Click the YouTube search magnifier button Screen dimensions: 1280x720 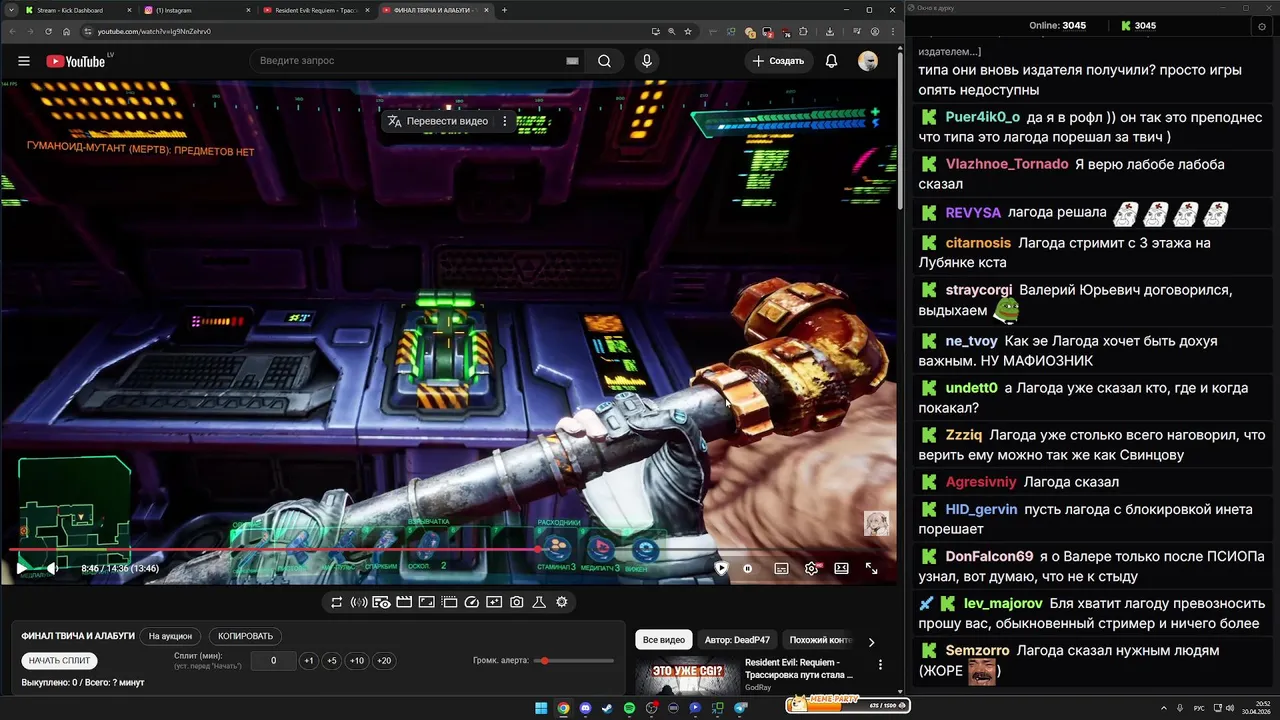[604, 61]
